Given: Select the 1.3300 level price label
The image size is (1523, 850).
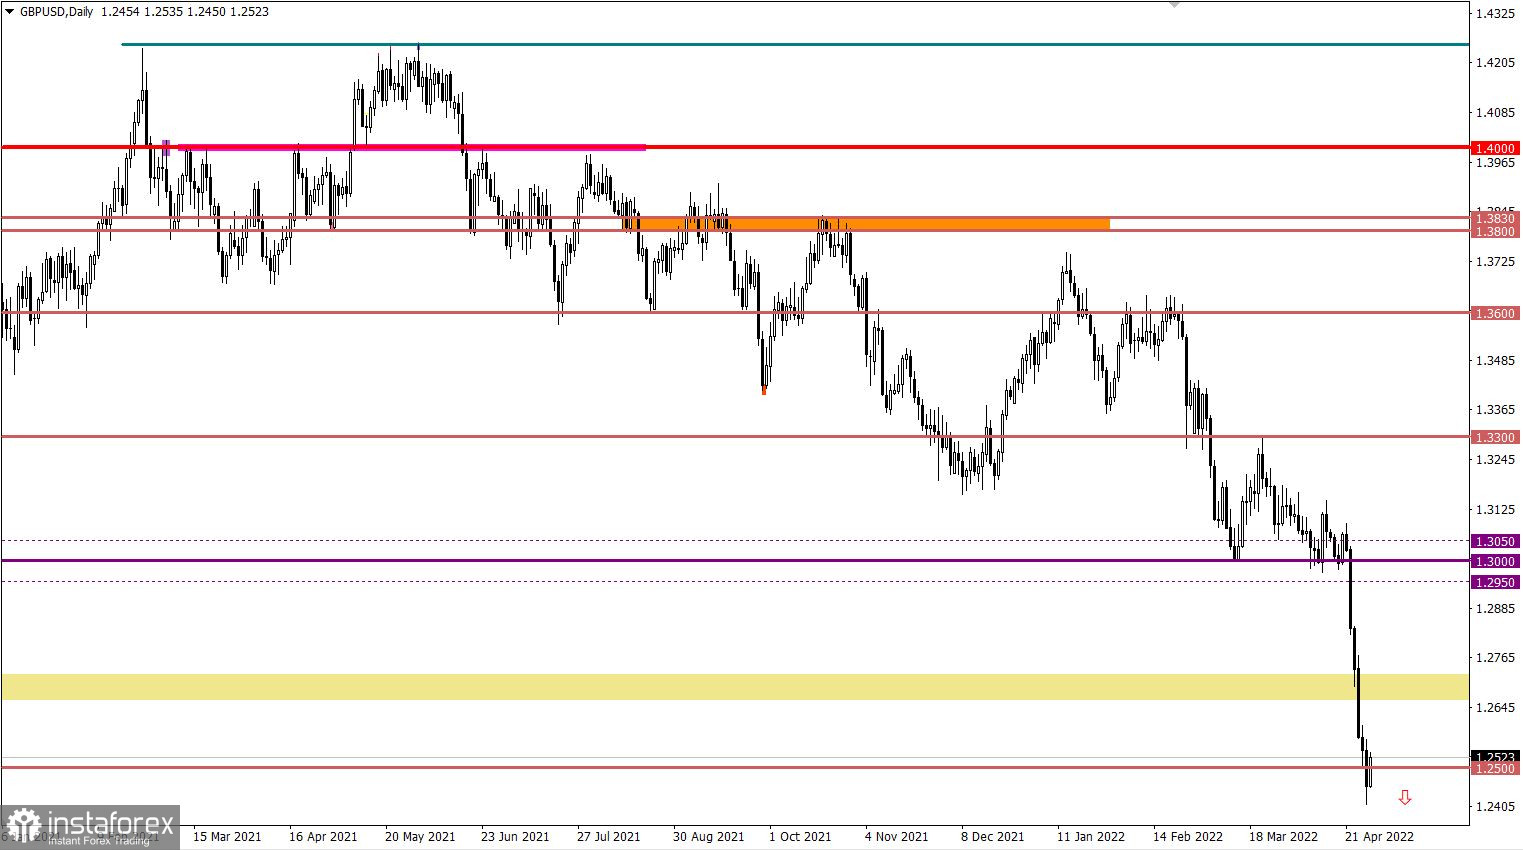Looking at the screenshot, I should [x=1496, y=437].
